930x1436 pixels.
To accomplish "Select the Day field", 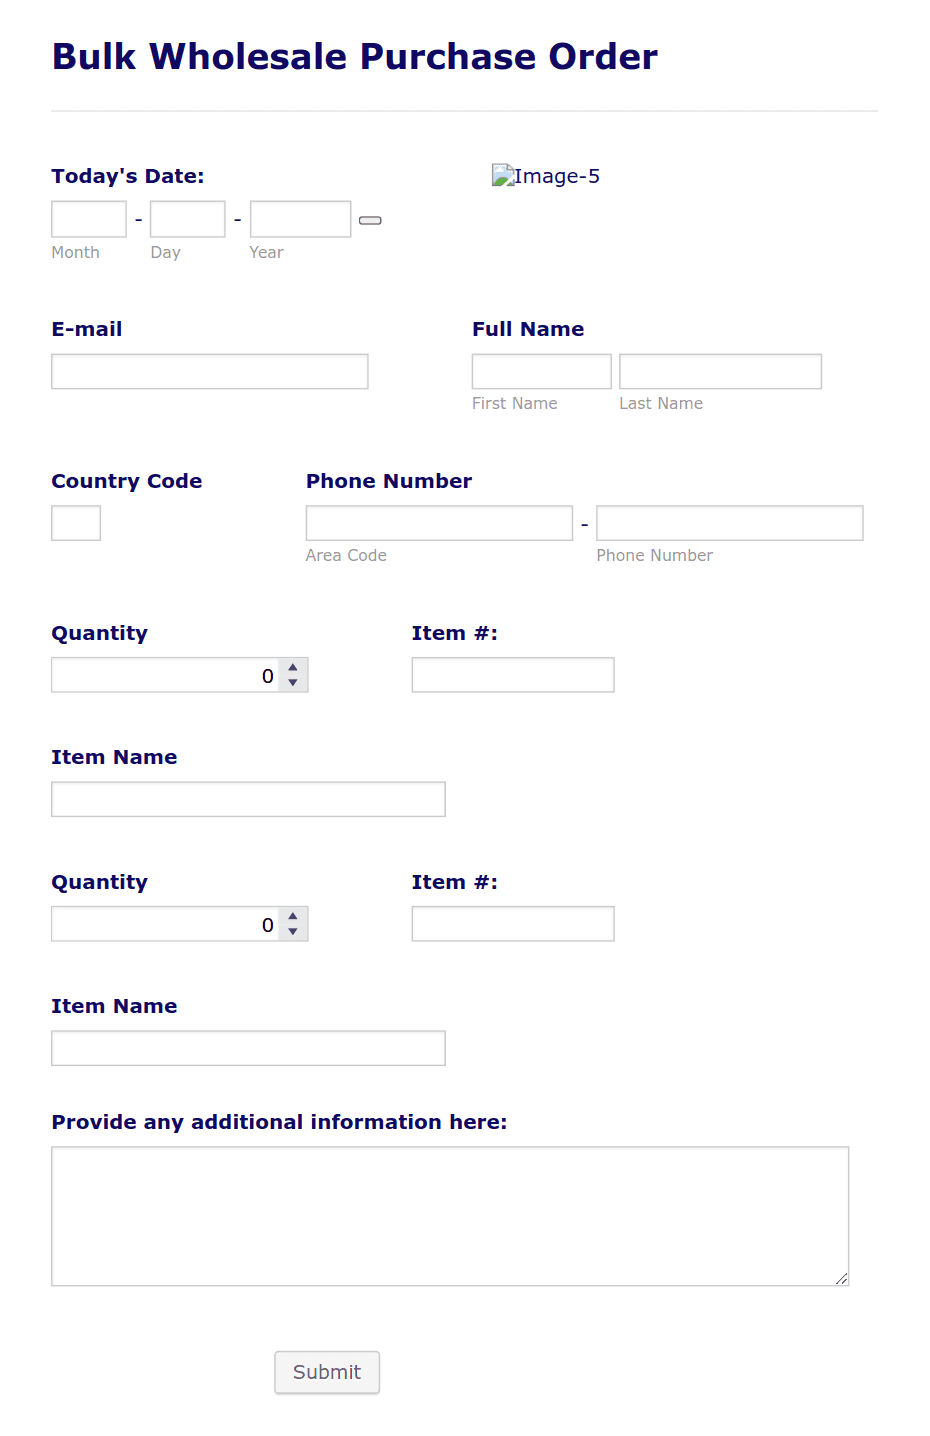I will click(187, 218).
